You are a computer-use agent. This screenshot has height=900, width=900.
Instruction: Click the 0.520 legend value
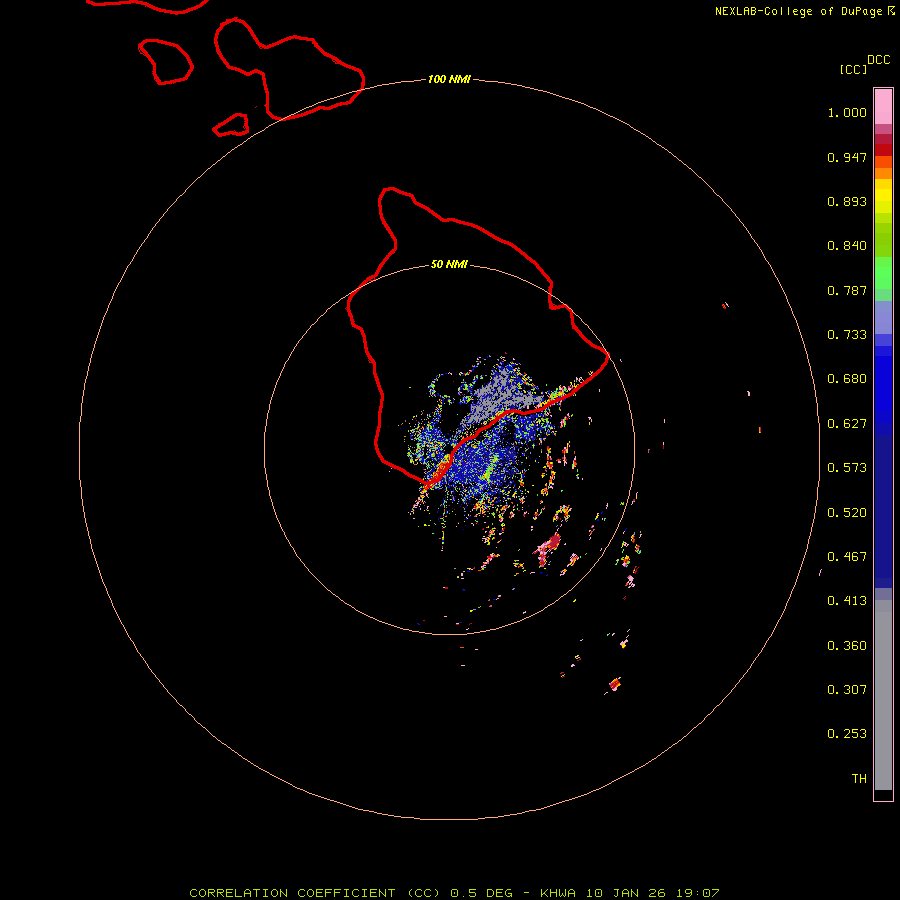click(847, 513)
